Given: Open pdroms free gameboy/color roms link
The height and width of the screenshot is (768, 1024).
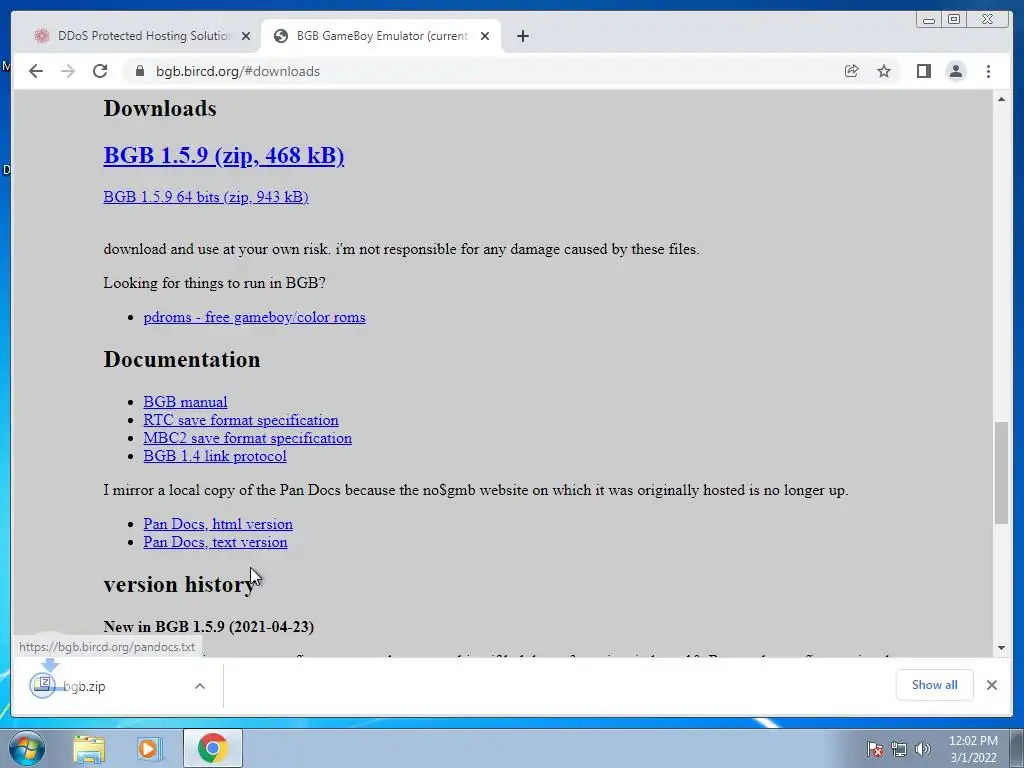Looking at the screenshot, I should tap(255, 317).
